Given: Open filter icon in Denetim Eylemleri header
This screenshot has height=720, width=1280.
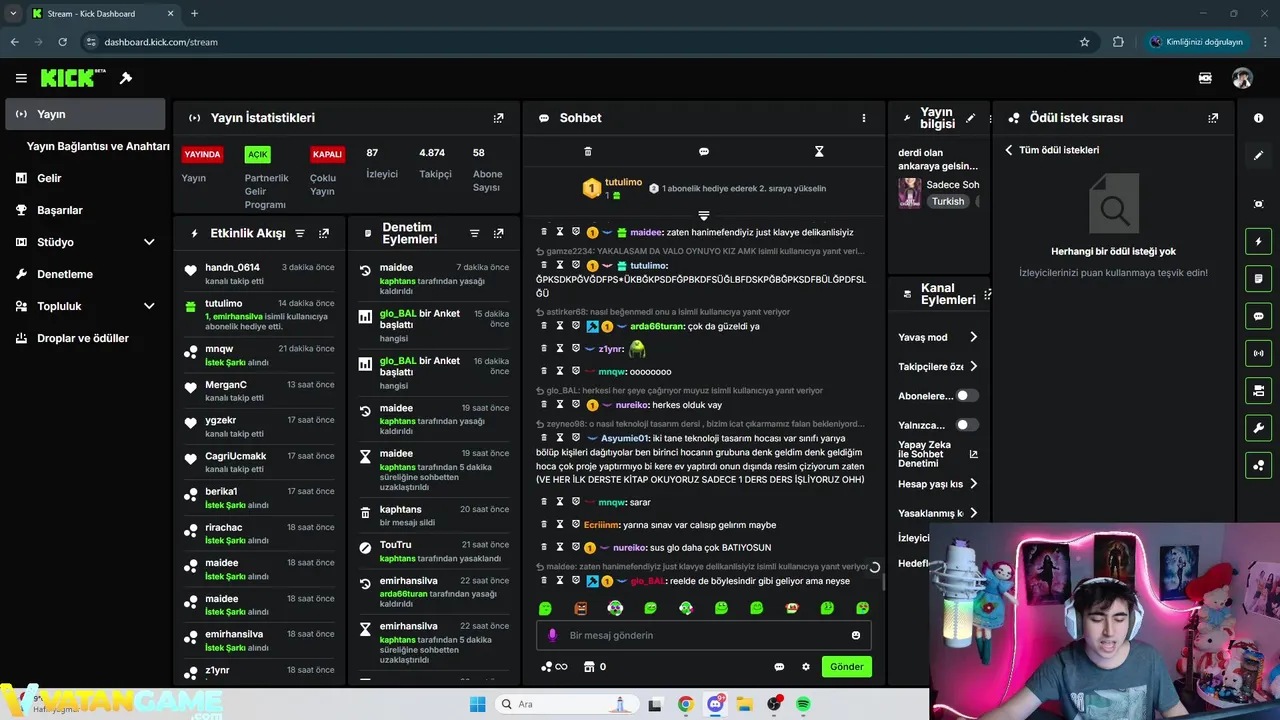Looking at the screenshot, I should pos(475,233).
